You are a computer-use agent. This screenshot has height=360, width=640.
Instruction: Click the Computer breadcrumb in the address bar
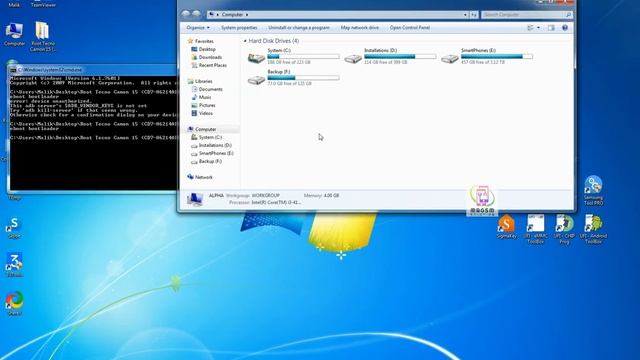click(x=232, y=15)
